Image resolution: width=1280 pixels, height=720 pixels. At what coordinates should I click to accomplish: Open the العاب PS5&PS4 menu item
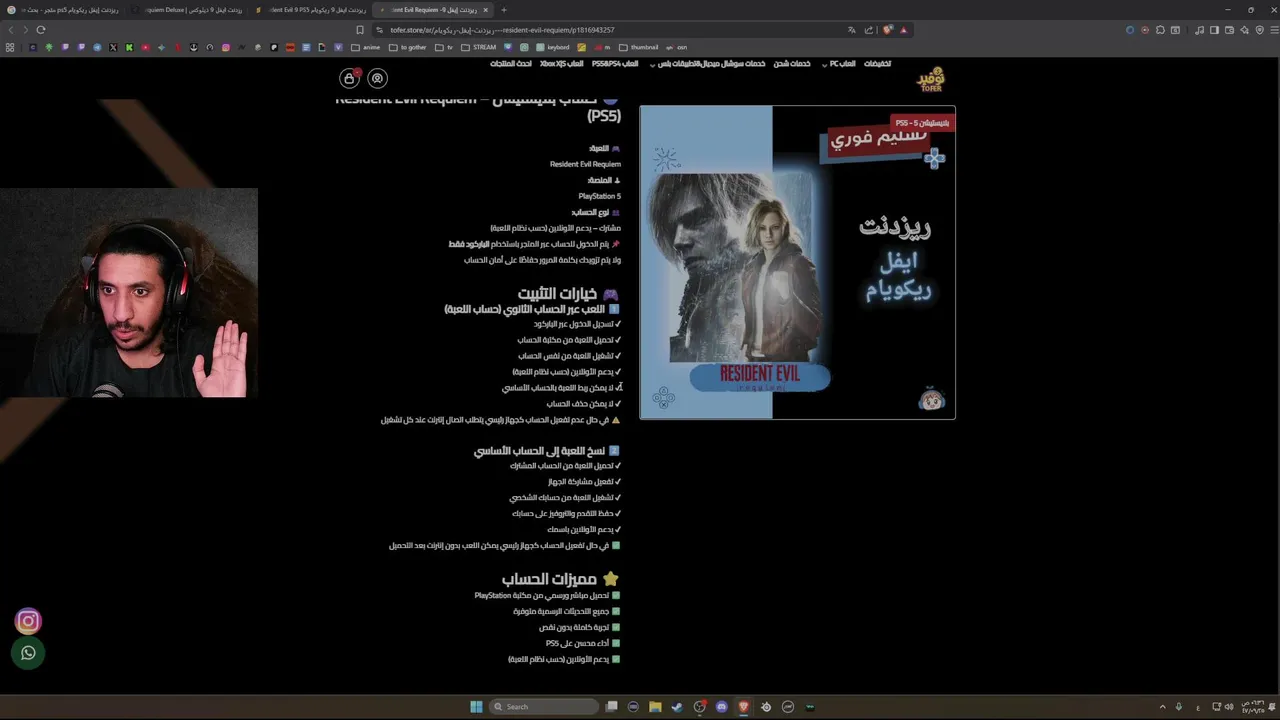(615, 64)
